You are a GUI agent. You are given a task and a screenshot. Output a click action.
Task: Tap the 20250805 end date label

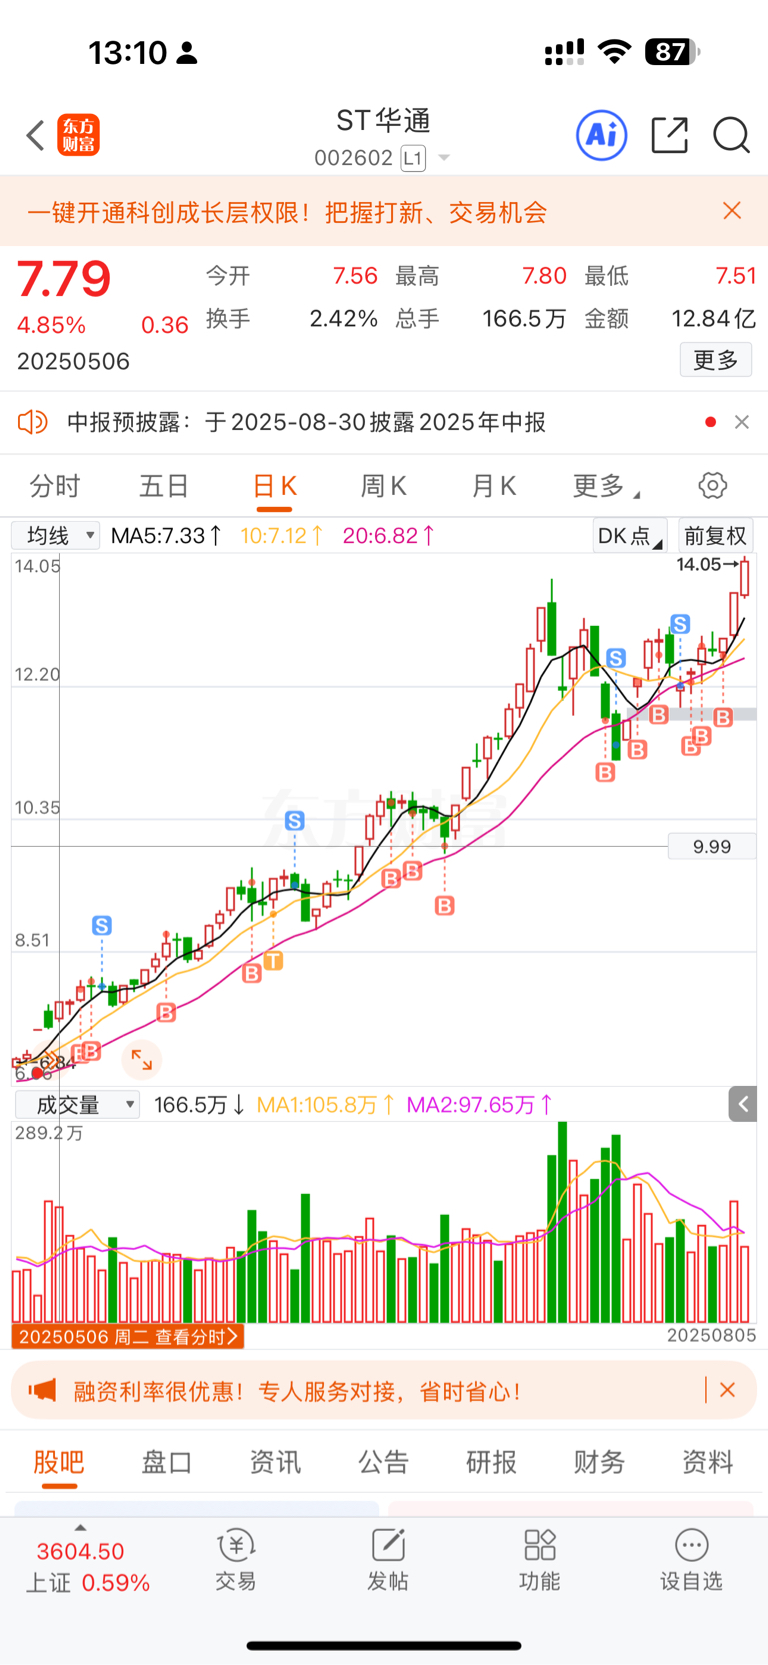point(711,1336)
